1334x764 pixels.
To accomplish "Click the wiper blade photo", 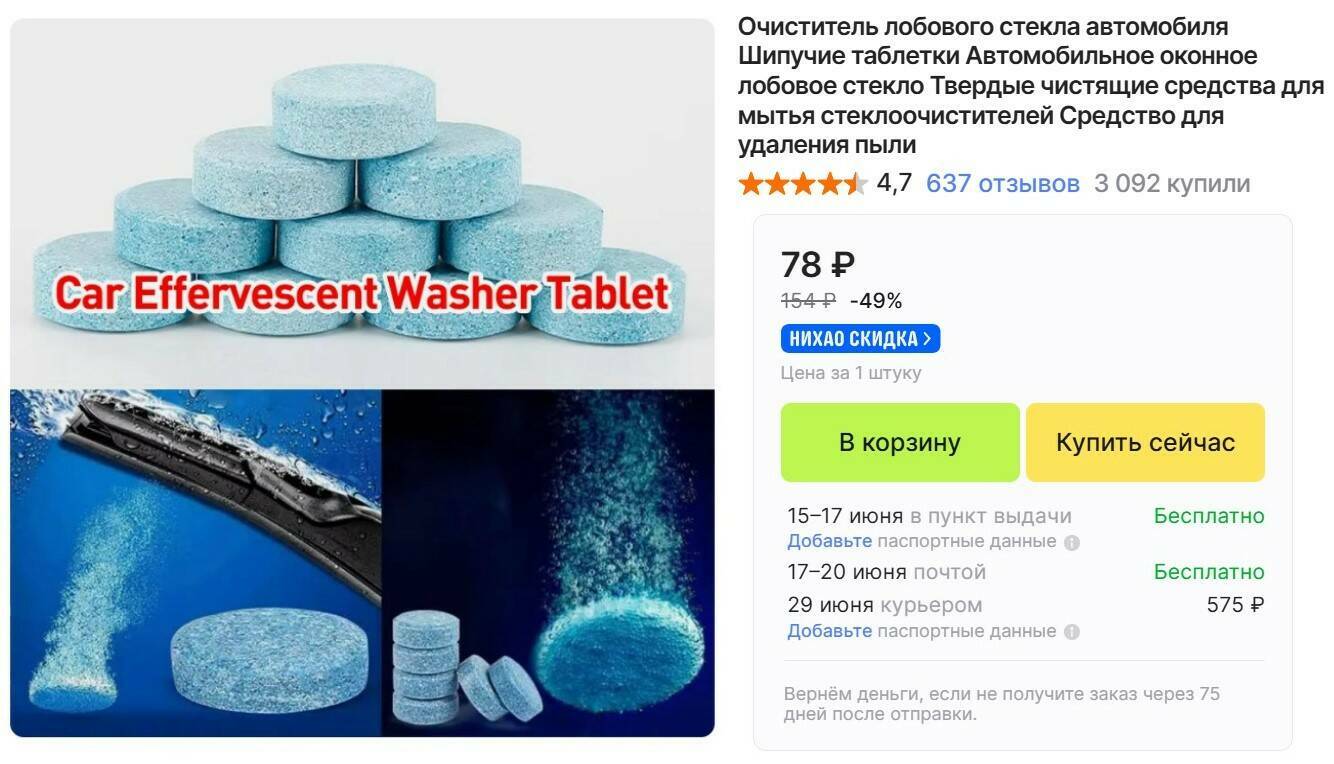I will click(x=196, y=563).
